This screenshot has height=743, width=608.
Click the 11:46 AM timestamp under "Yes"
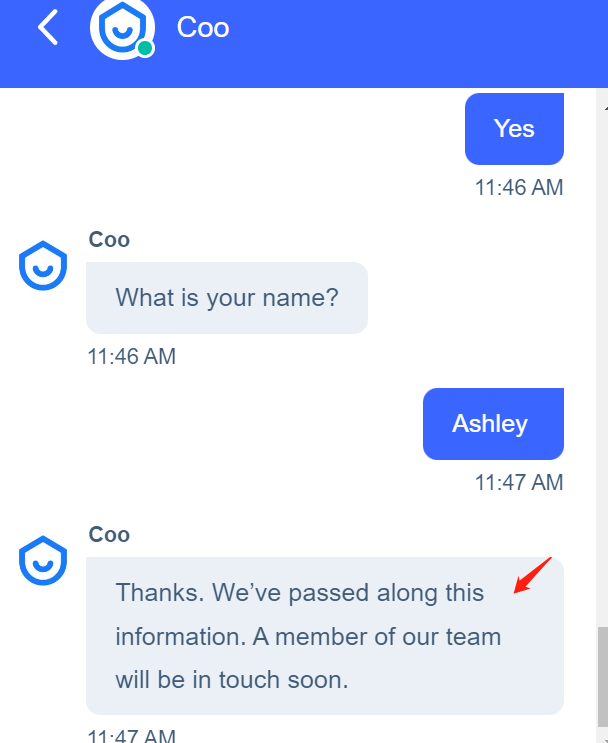pos(519,187)
